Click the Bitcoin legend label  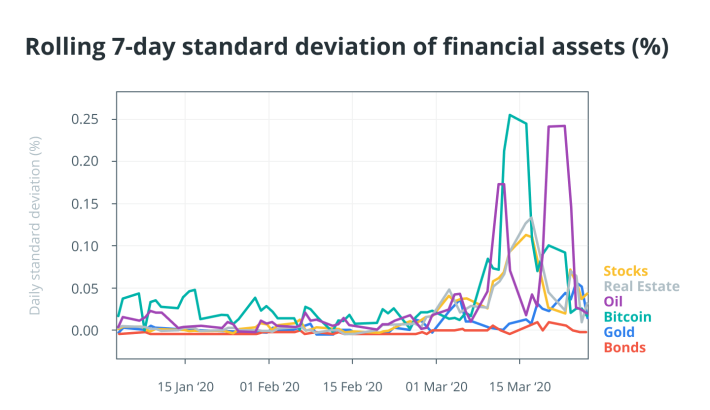(x=627, y=317)
